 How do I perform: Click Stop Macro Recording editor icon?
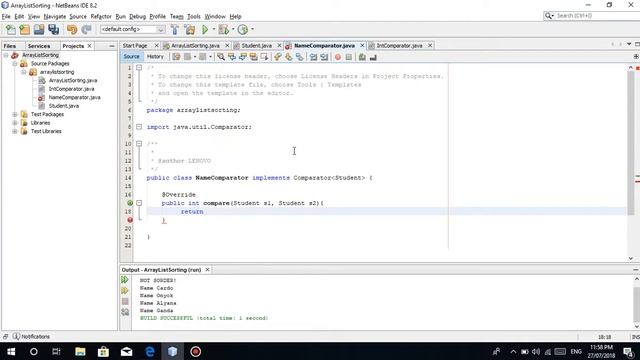click(349, 57)
